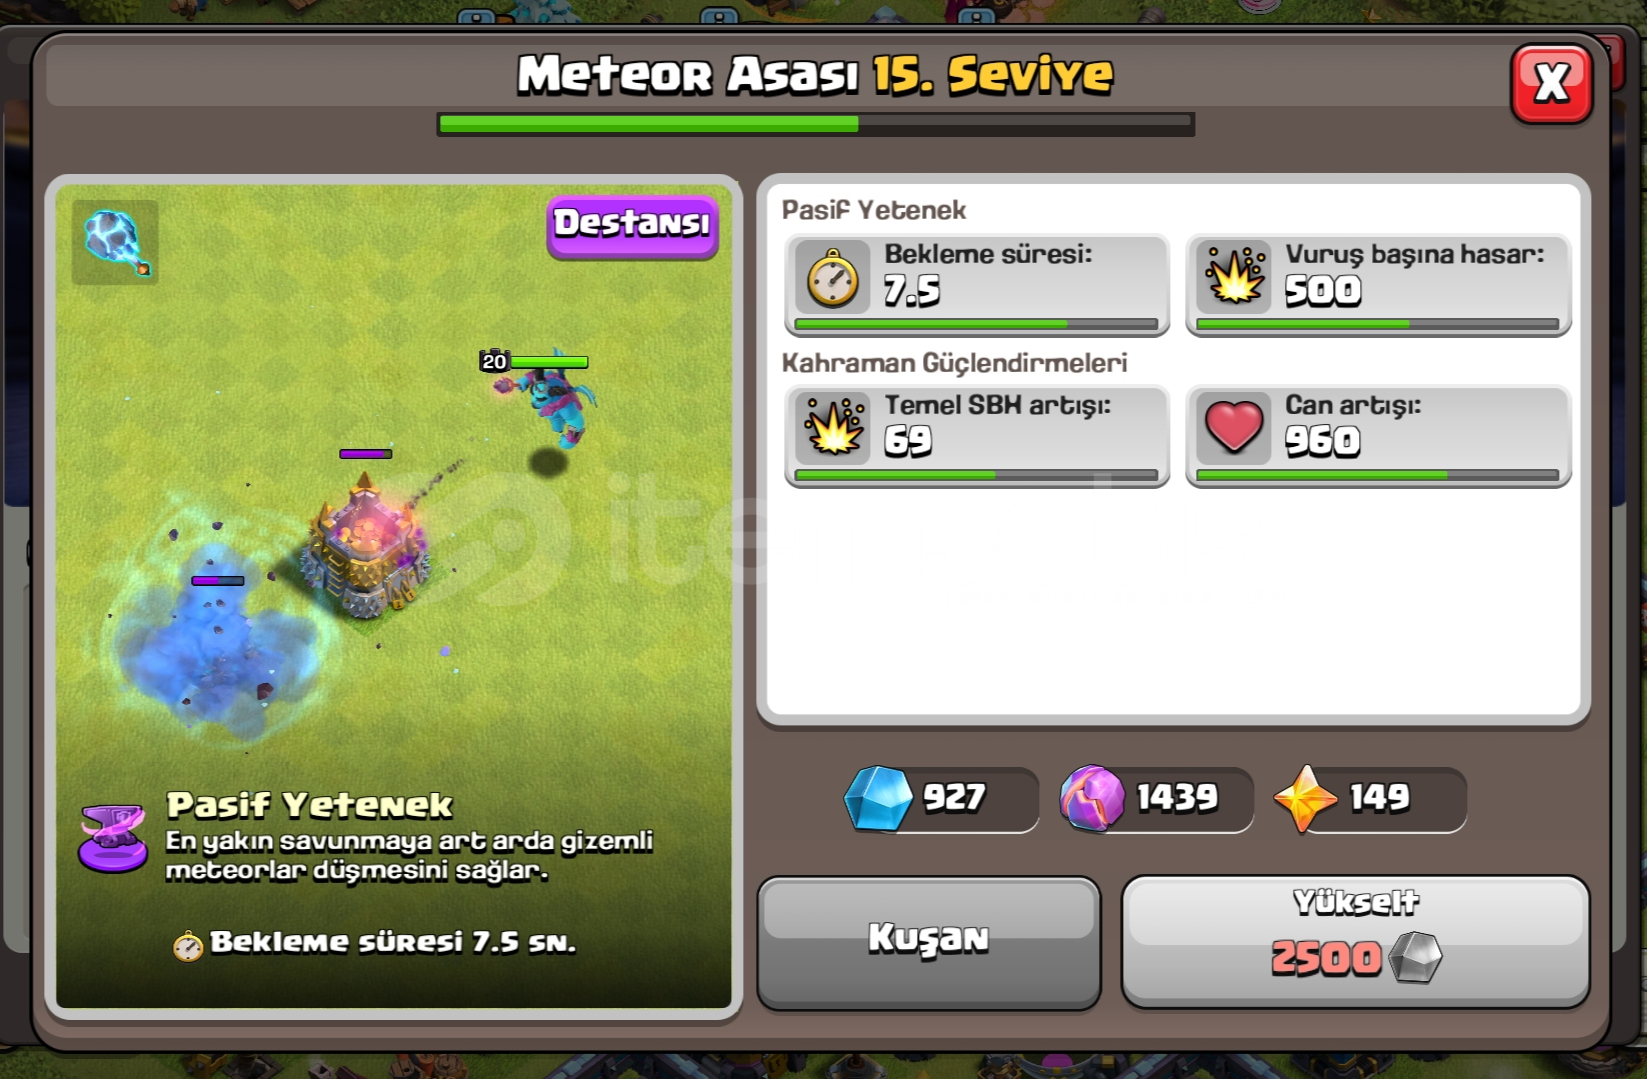Click the Temel SBH artışı burst icon
This screenshot has height=1079, width=1647.
click(x=832, y=427)
